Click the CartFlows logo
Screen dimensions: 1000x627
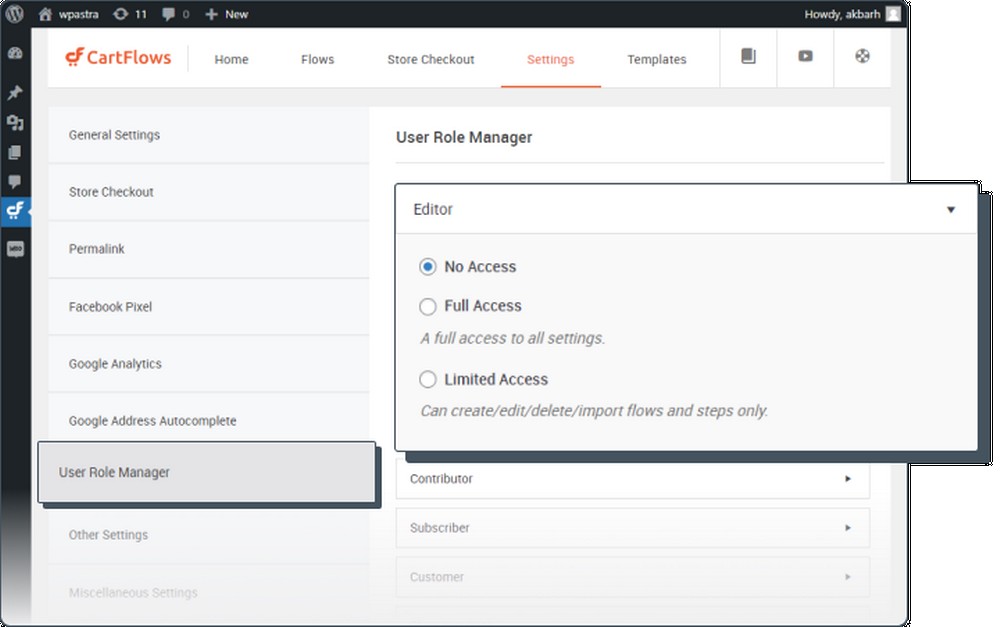point(118,57)
